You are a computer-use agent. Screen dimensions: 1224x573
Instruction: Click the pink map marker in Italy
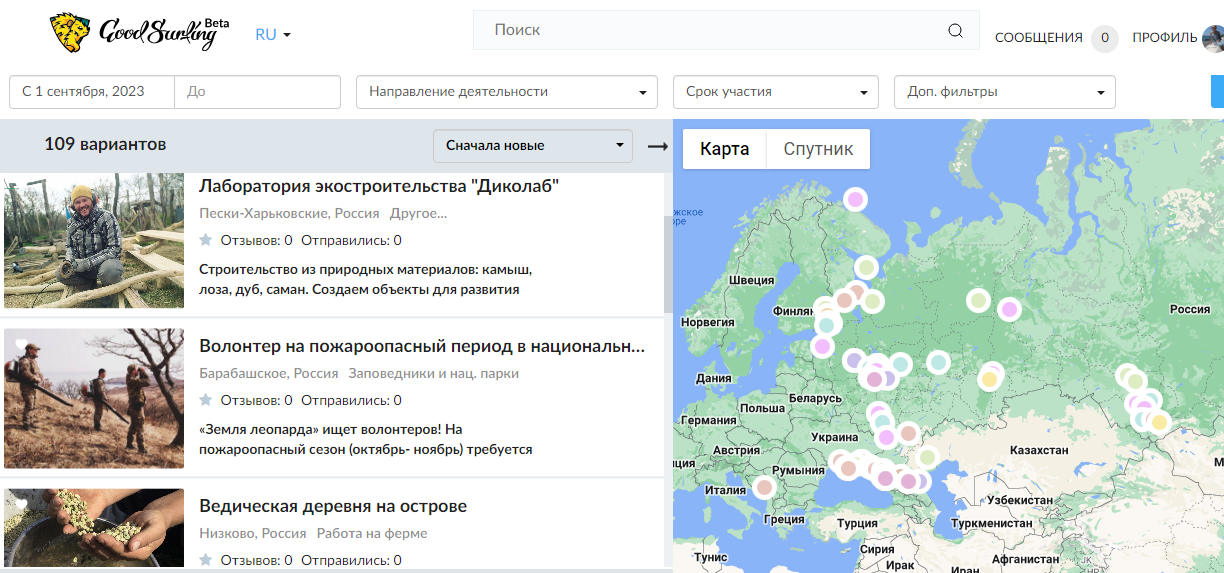pos(764,487)
